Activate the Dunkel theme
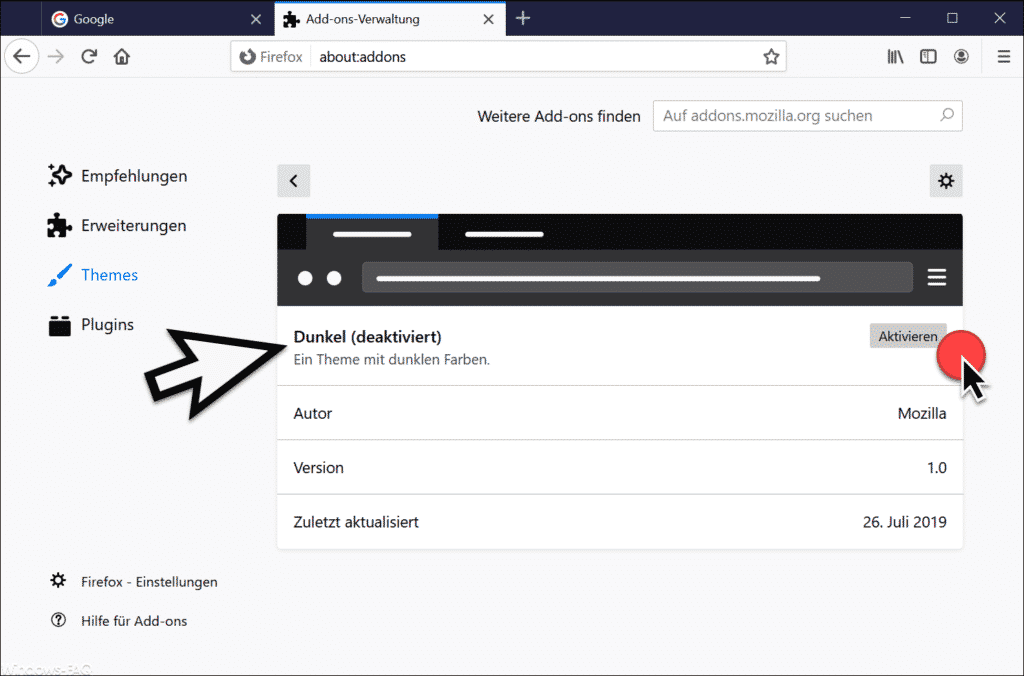The image size is (1024, 676). [908, 336]
